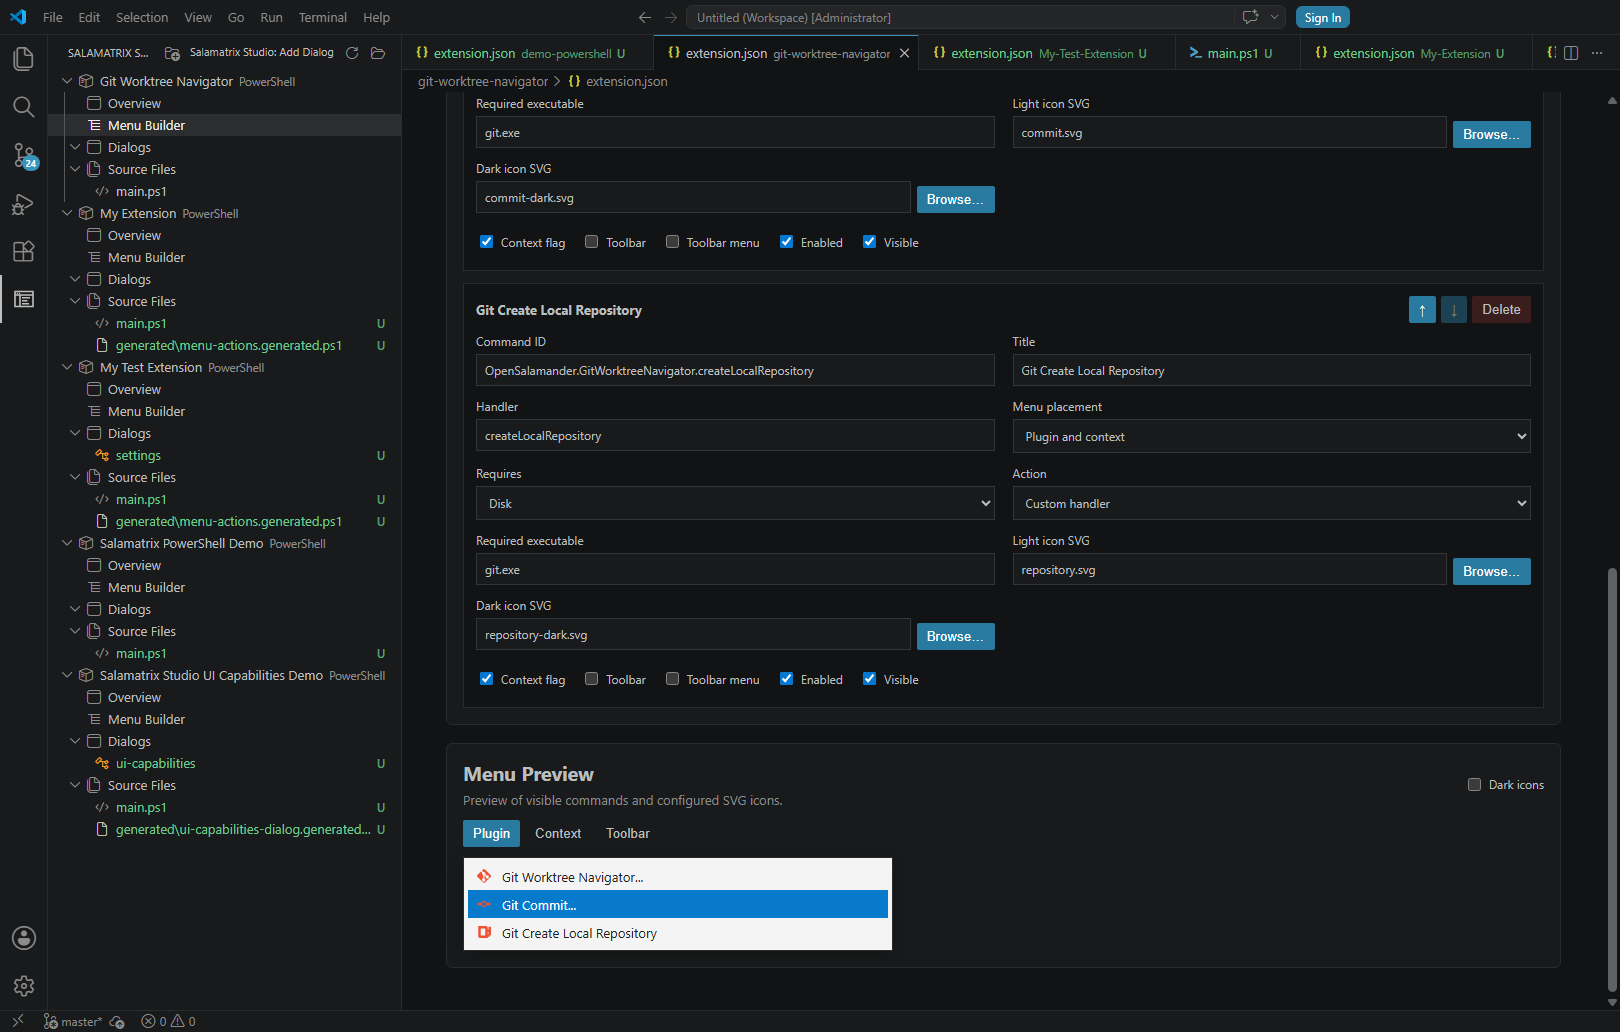Select Menu Builder under Git Worktree Navigator
The image size is (1620, 1032).
click(x=225, y=125)
